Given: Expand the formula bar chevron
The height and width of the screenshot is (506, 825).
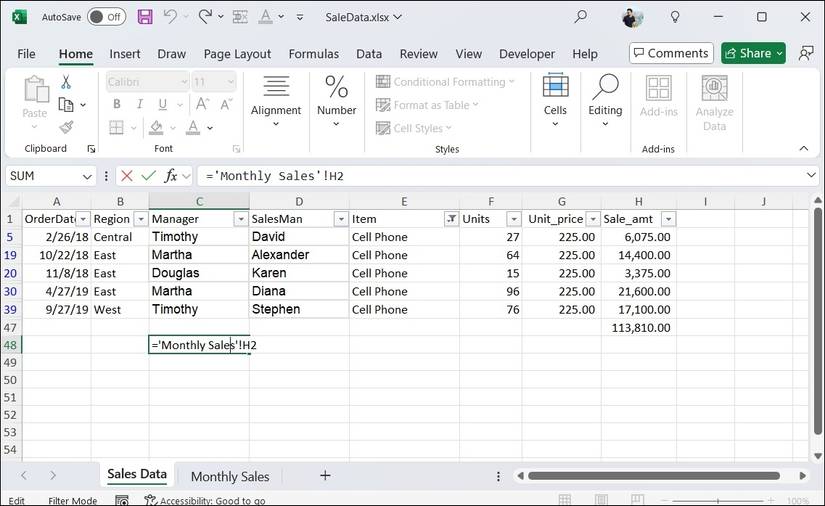Looking at the screenshot, I should [x=811, y=175].
